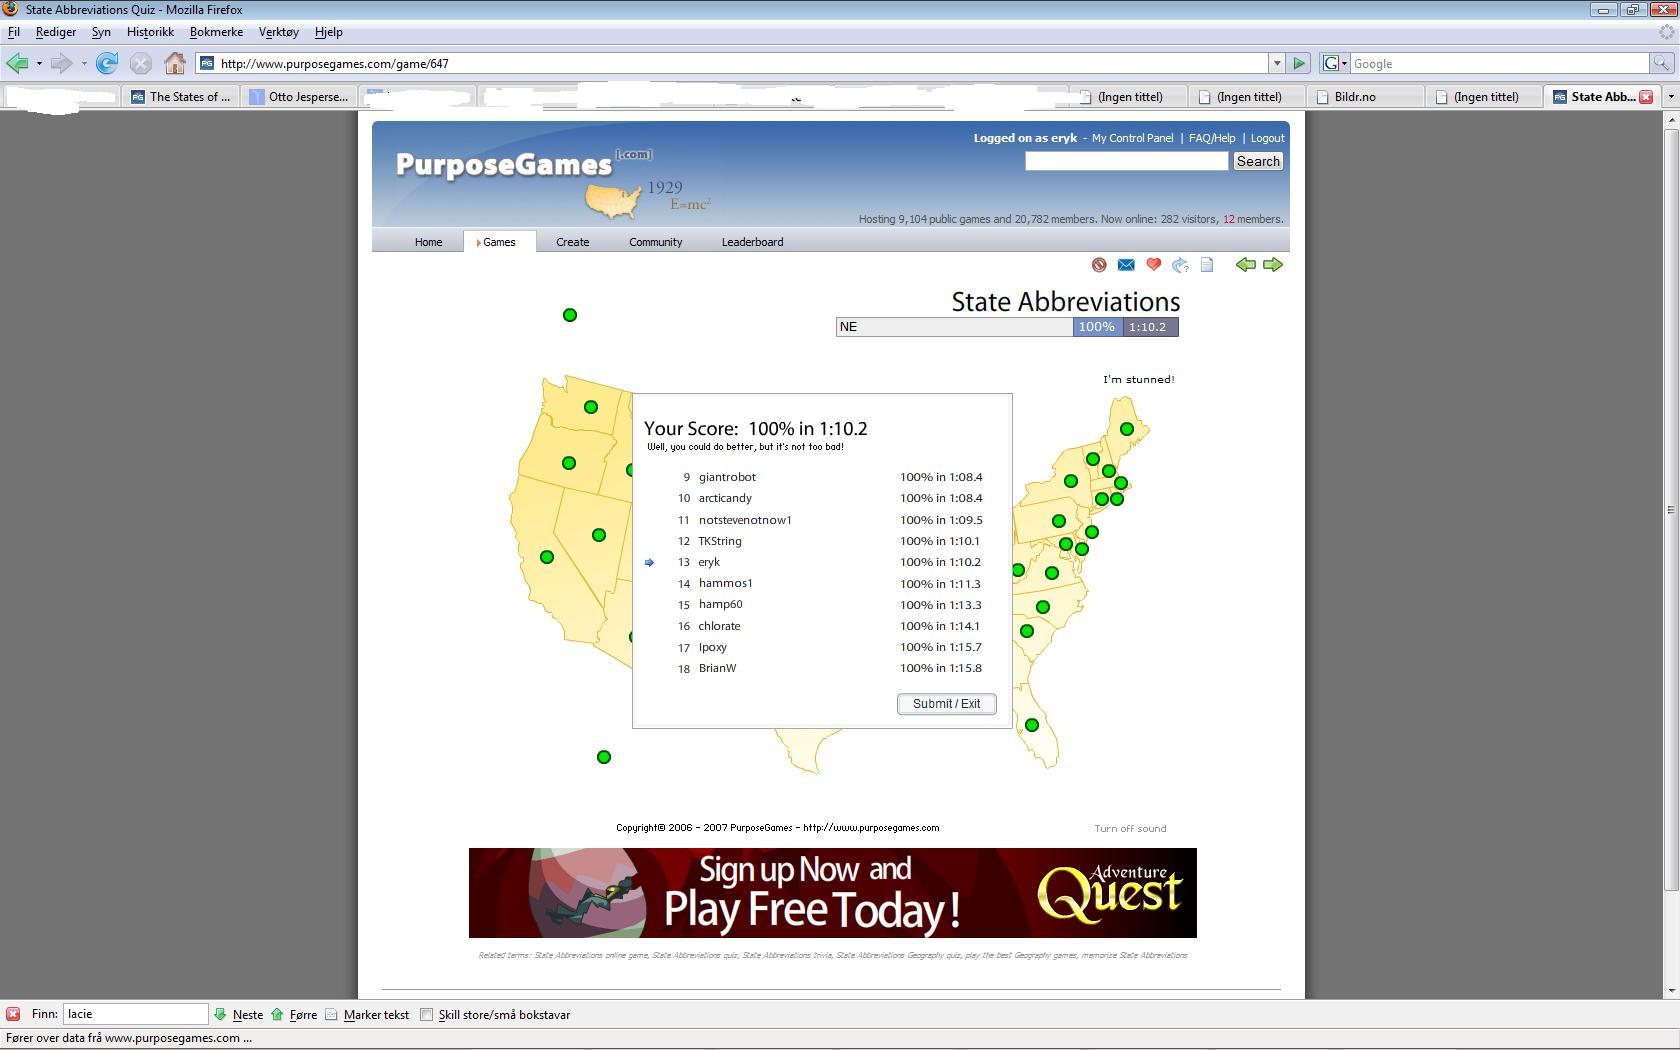Click the Adventure Quest ad banner
Image resolution: width=1680 pixels, height=1050 pixels.
(x=833, y=893)
